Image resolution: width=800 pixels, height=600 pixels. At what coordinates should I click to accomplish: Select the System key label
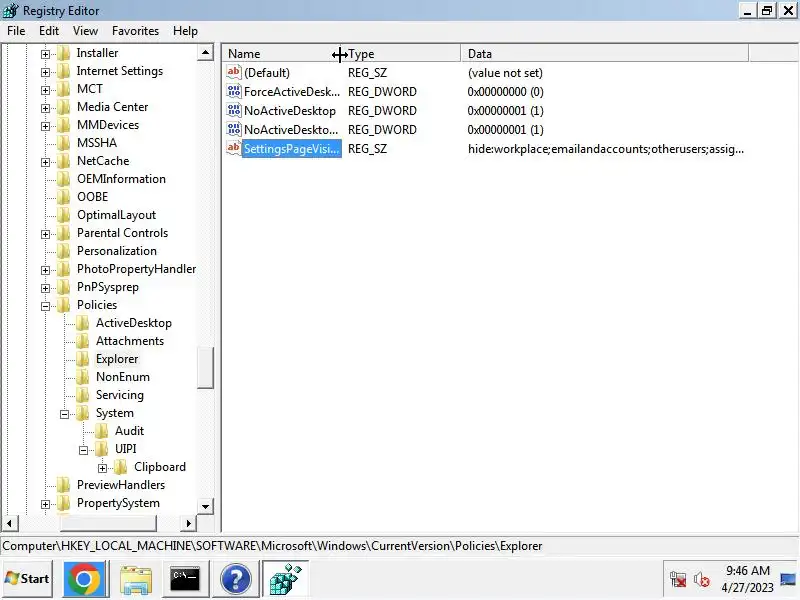115,413
